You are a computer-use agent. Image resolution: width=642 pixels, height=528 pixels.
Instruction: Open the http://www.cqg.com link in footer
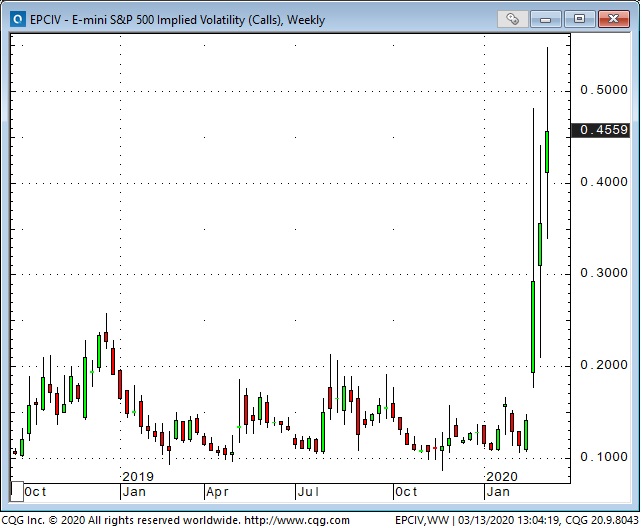pos(297,520)
